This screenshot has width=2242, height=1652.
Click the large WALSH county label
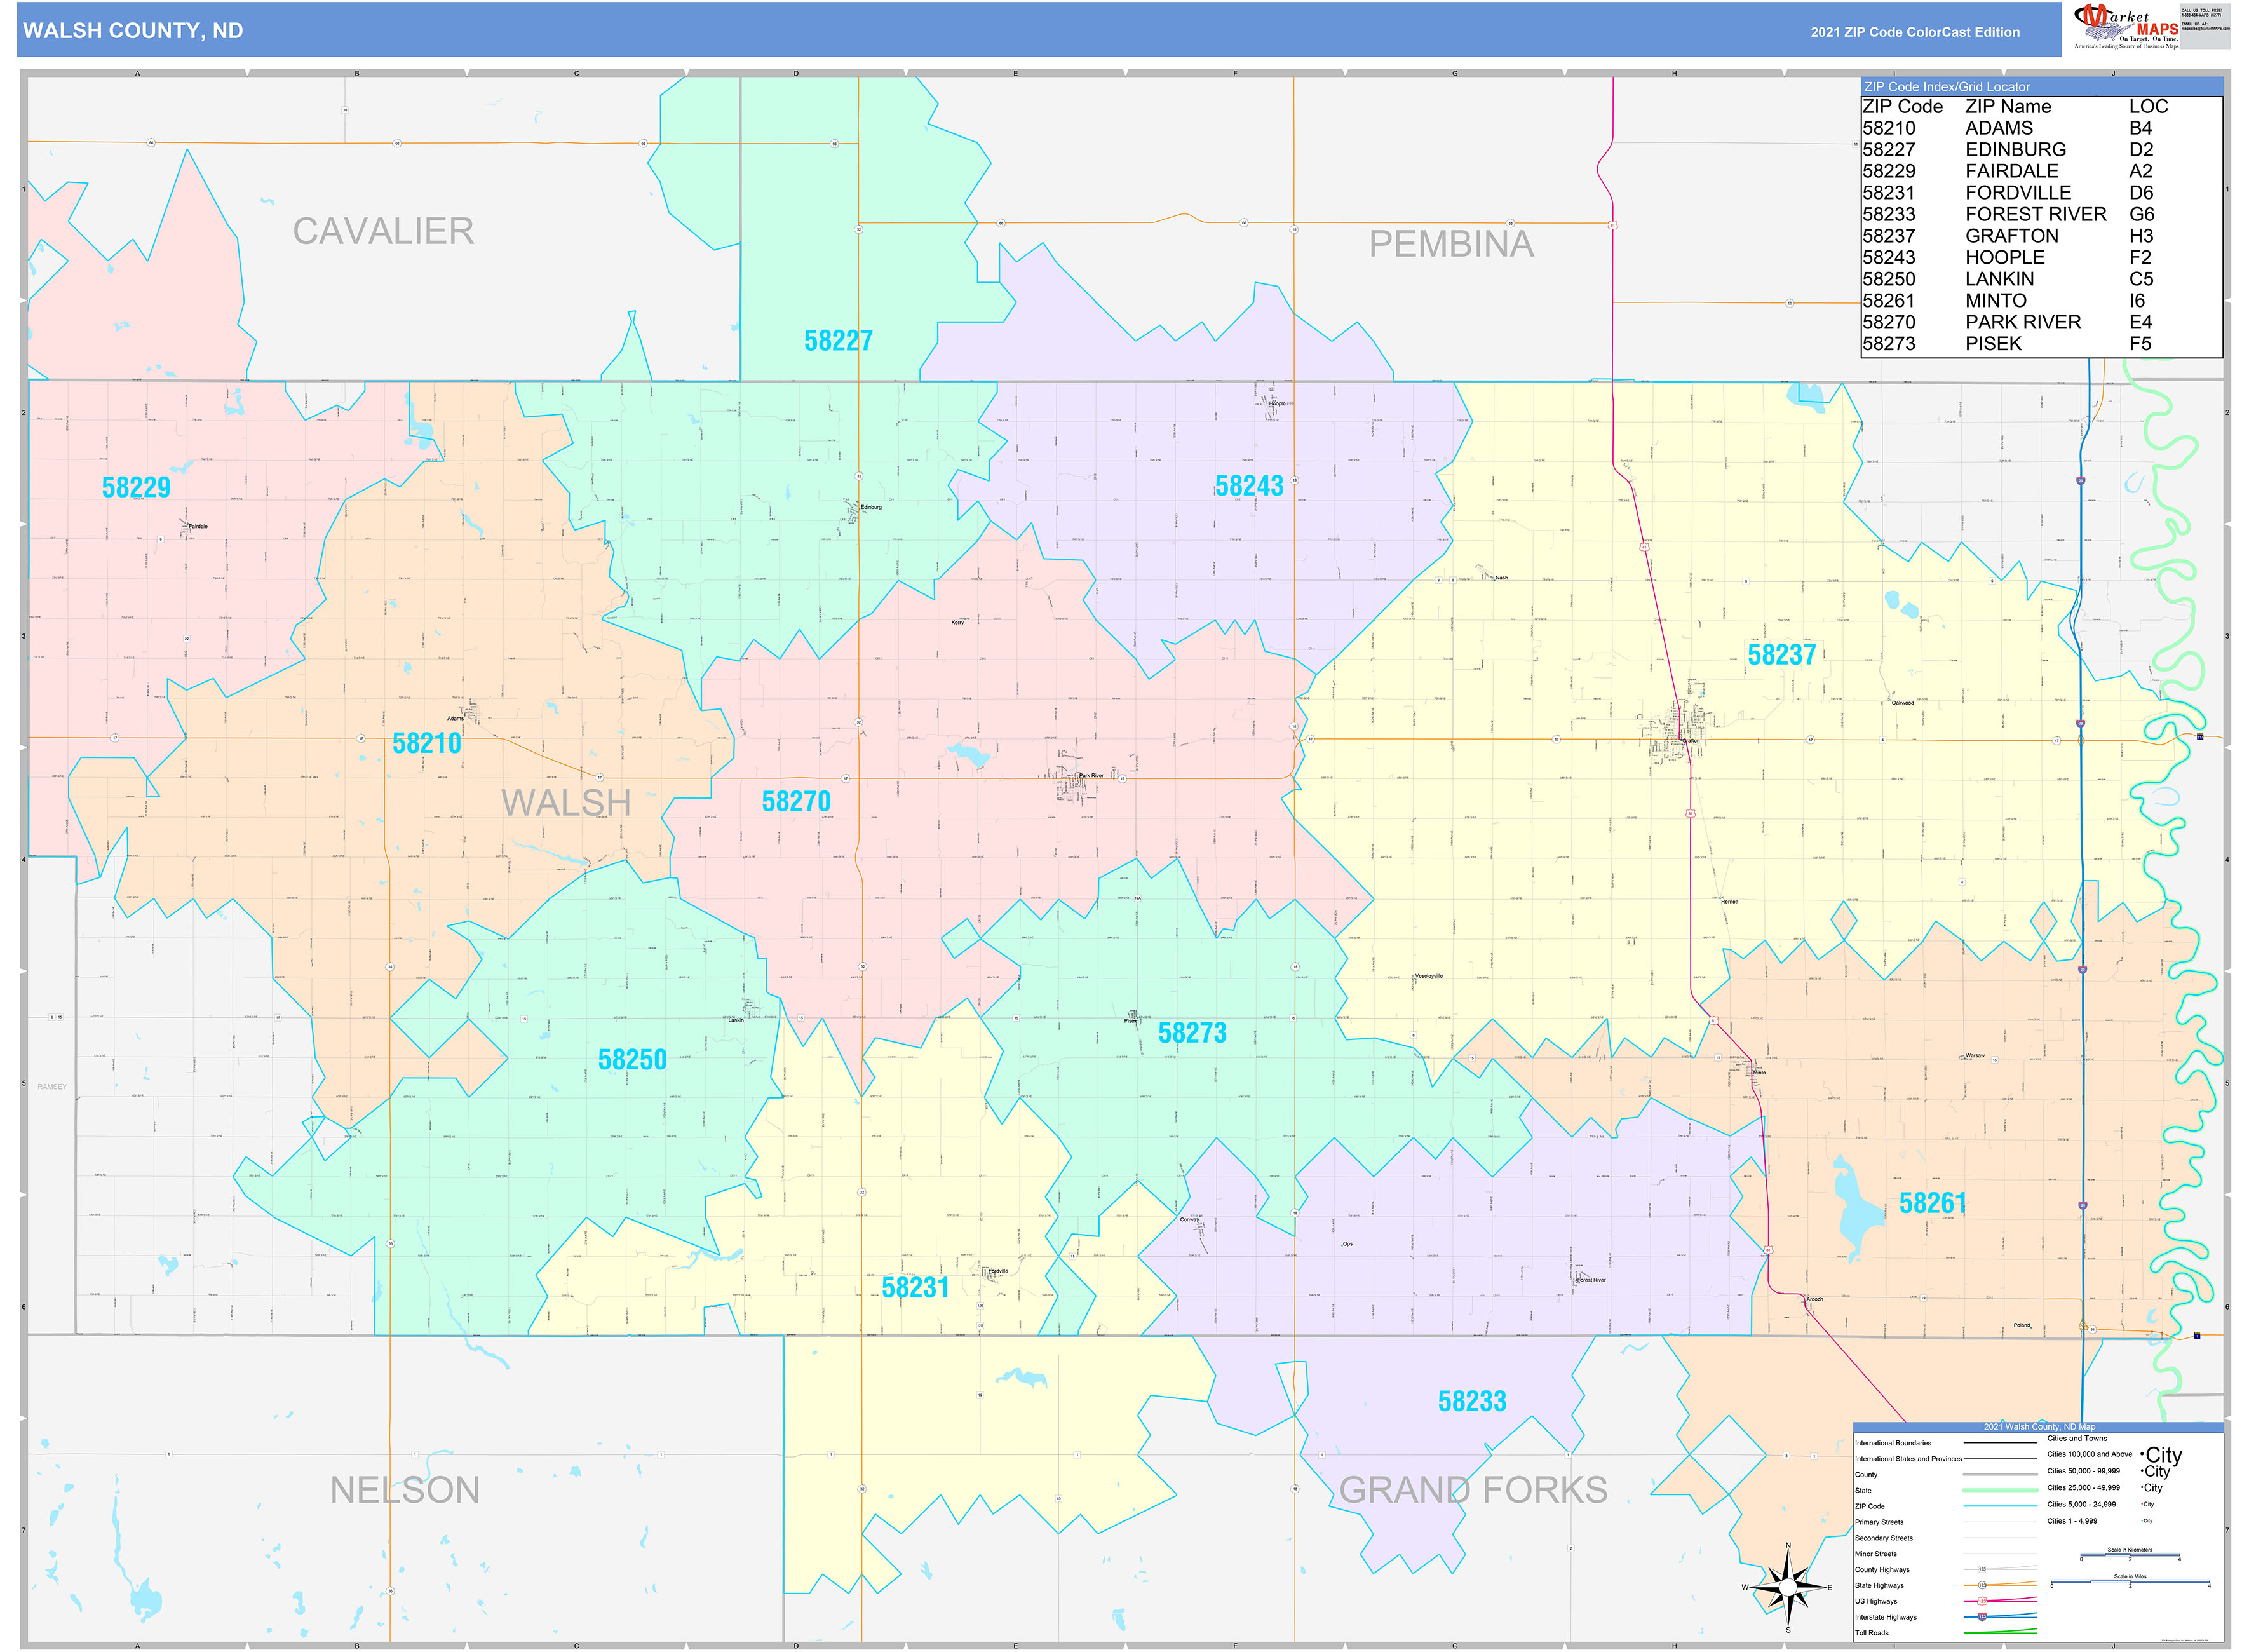tap(566, 802)
